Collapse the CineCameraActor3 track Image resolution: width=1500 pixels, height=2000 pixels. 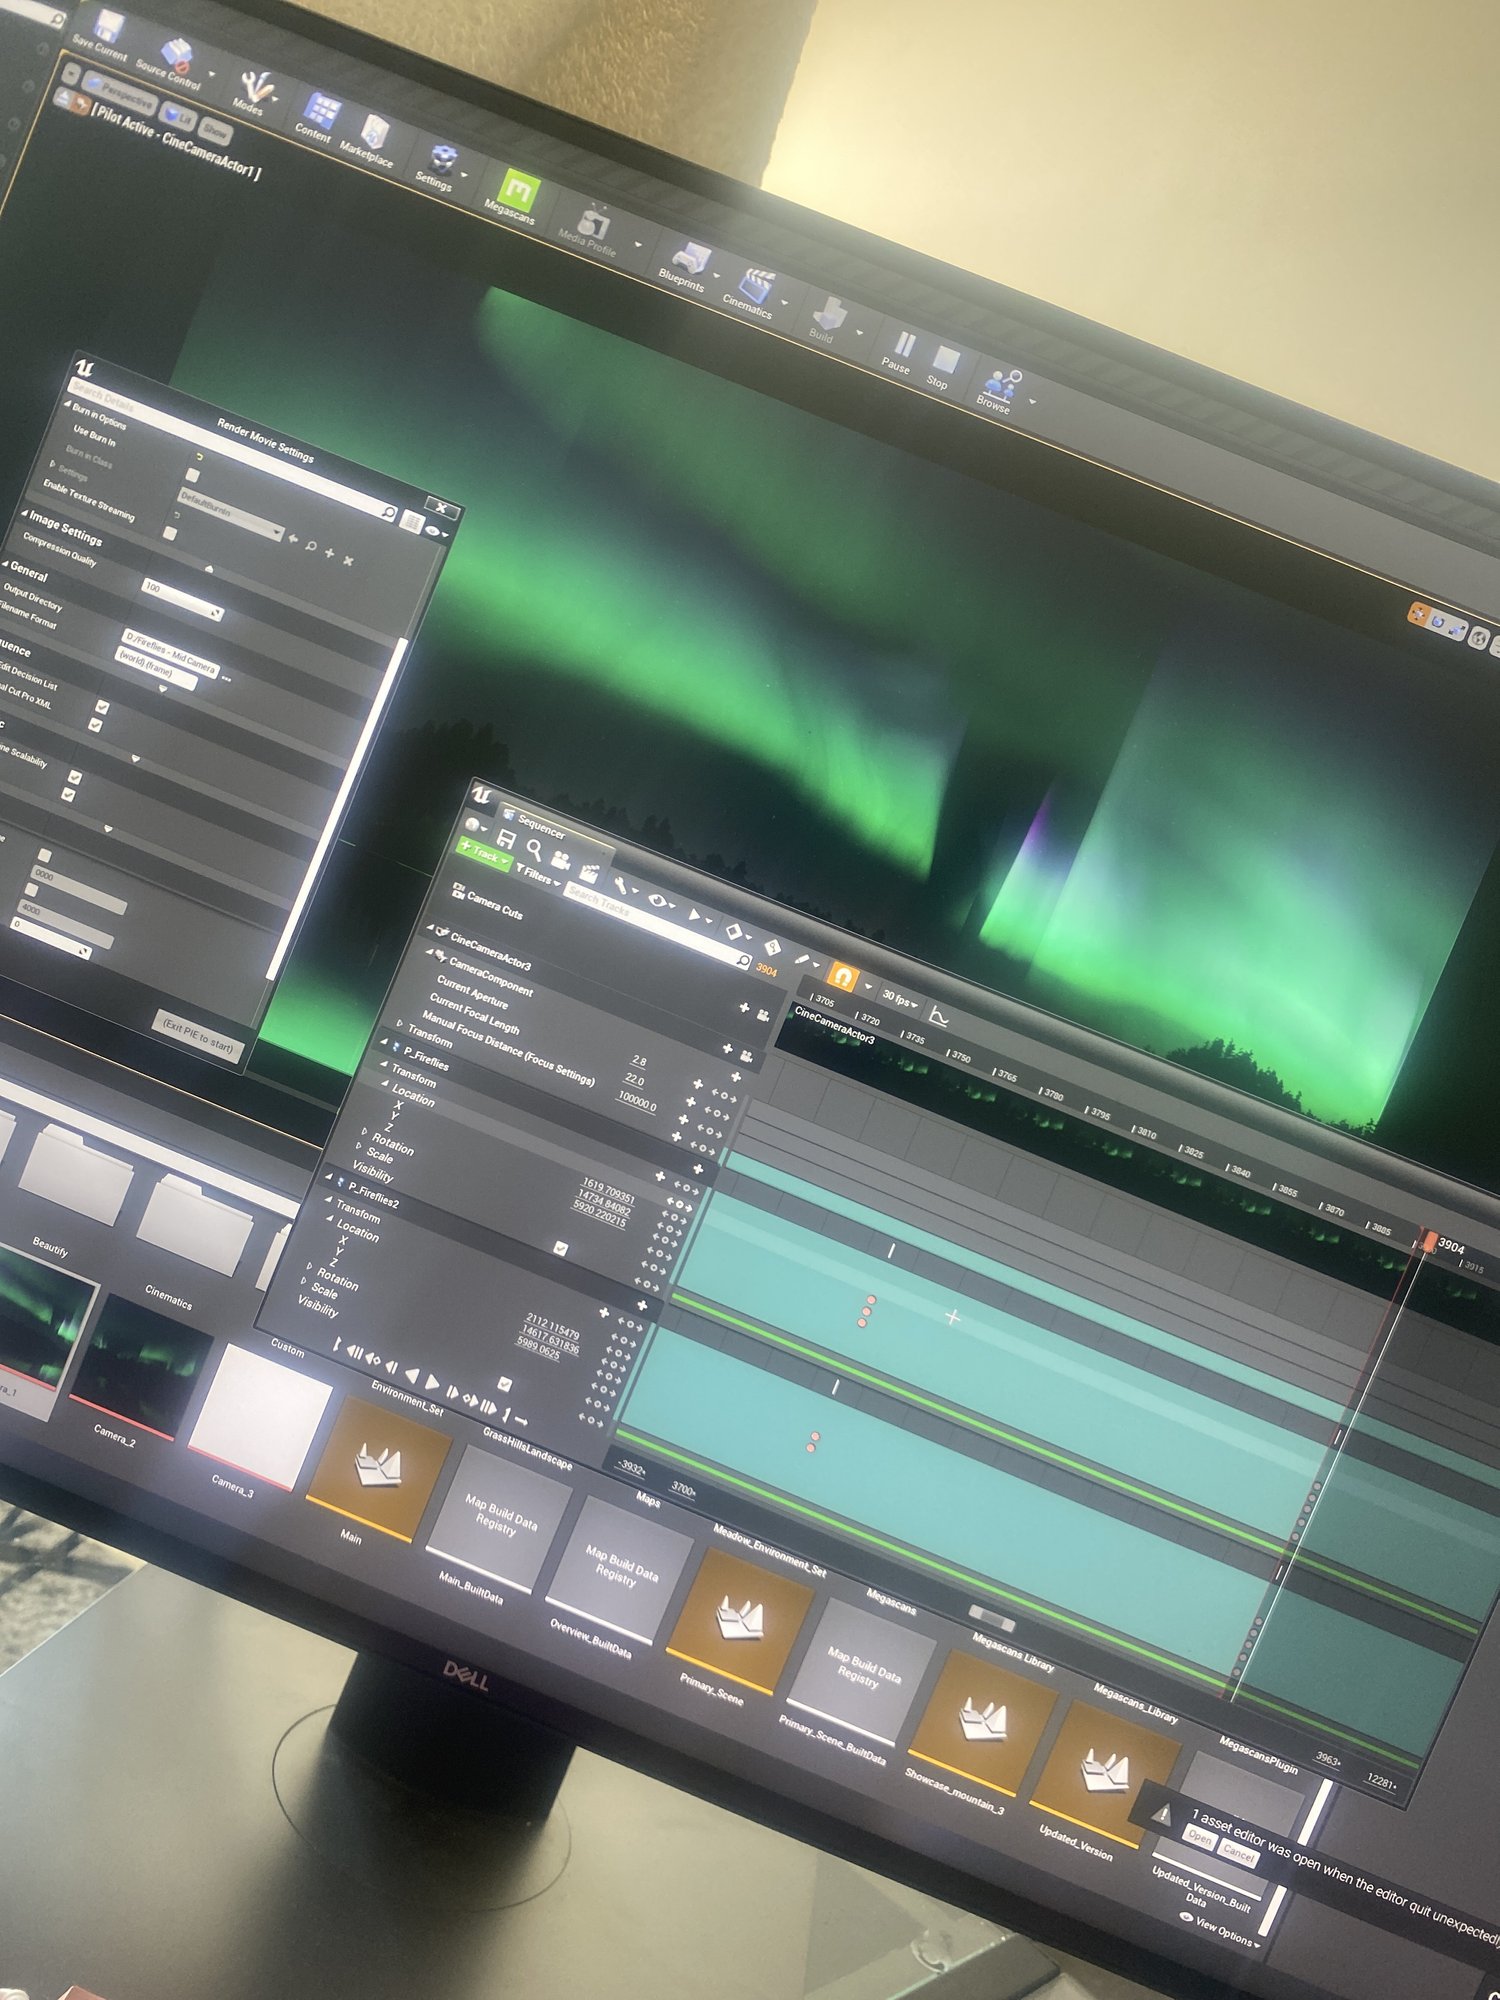coord(431,929)
